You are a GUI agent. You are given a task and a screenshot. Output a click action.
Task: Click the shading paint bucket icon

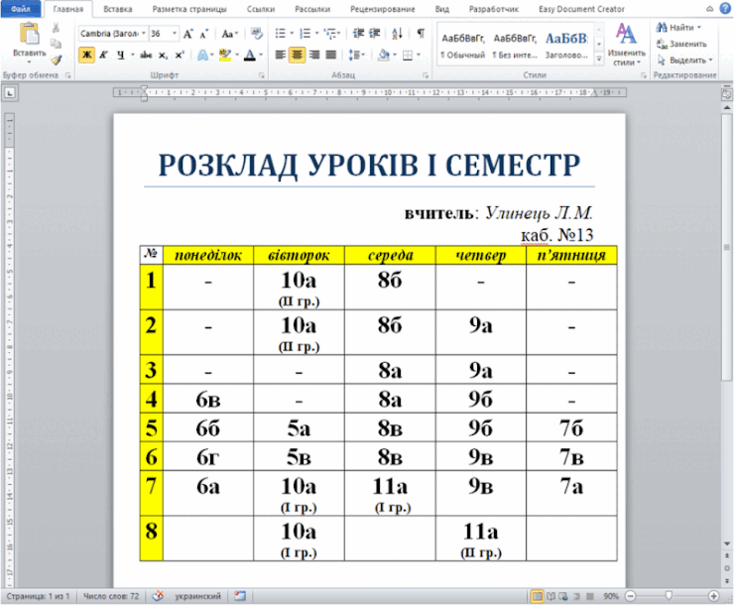pyautogui.click(x=384, y=55)
